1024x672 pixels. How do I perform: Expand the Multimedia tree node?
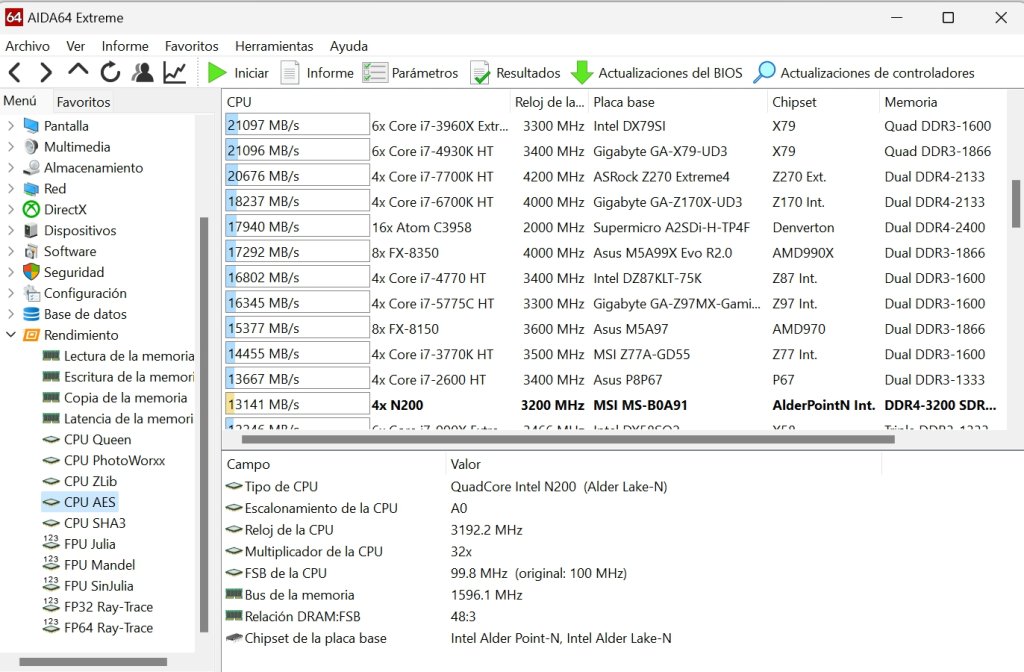coord(10,146)
